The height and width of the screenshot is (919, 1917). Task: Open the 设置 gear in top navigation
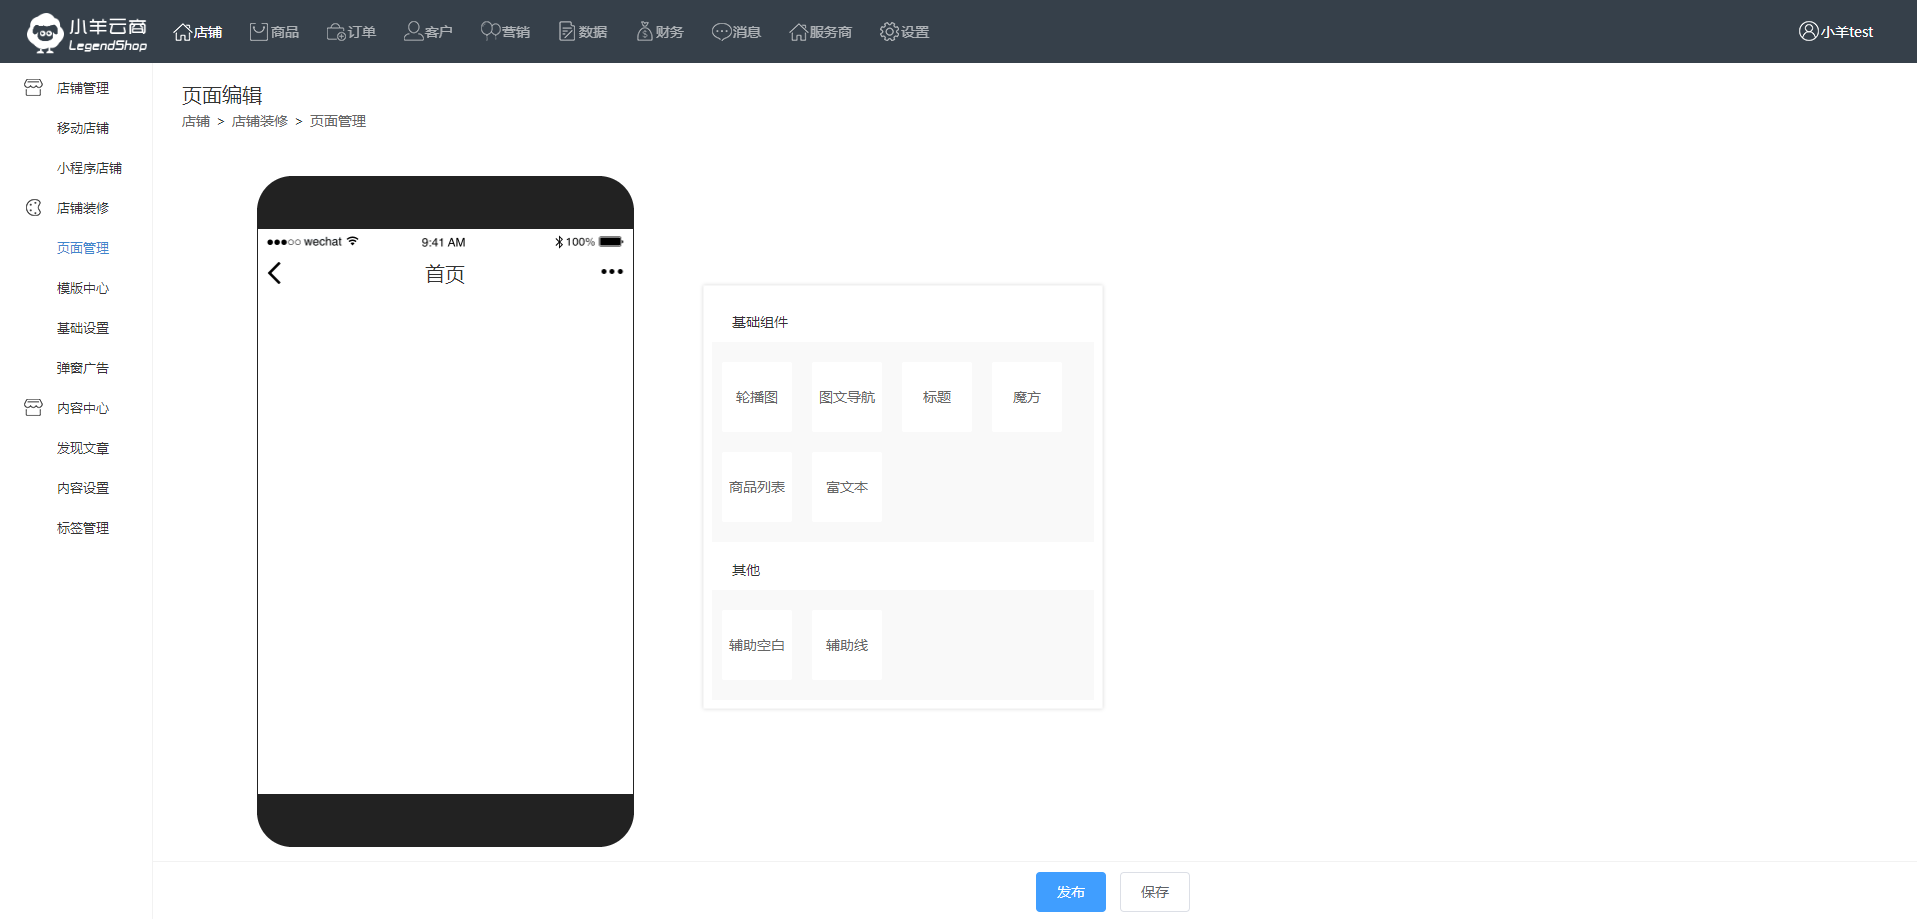pyautogui.click(x=889, y=32)
